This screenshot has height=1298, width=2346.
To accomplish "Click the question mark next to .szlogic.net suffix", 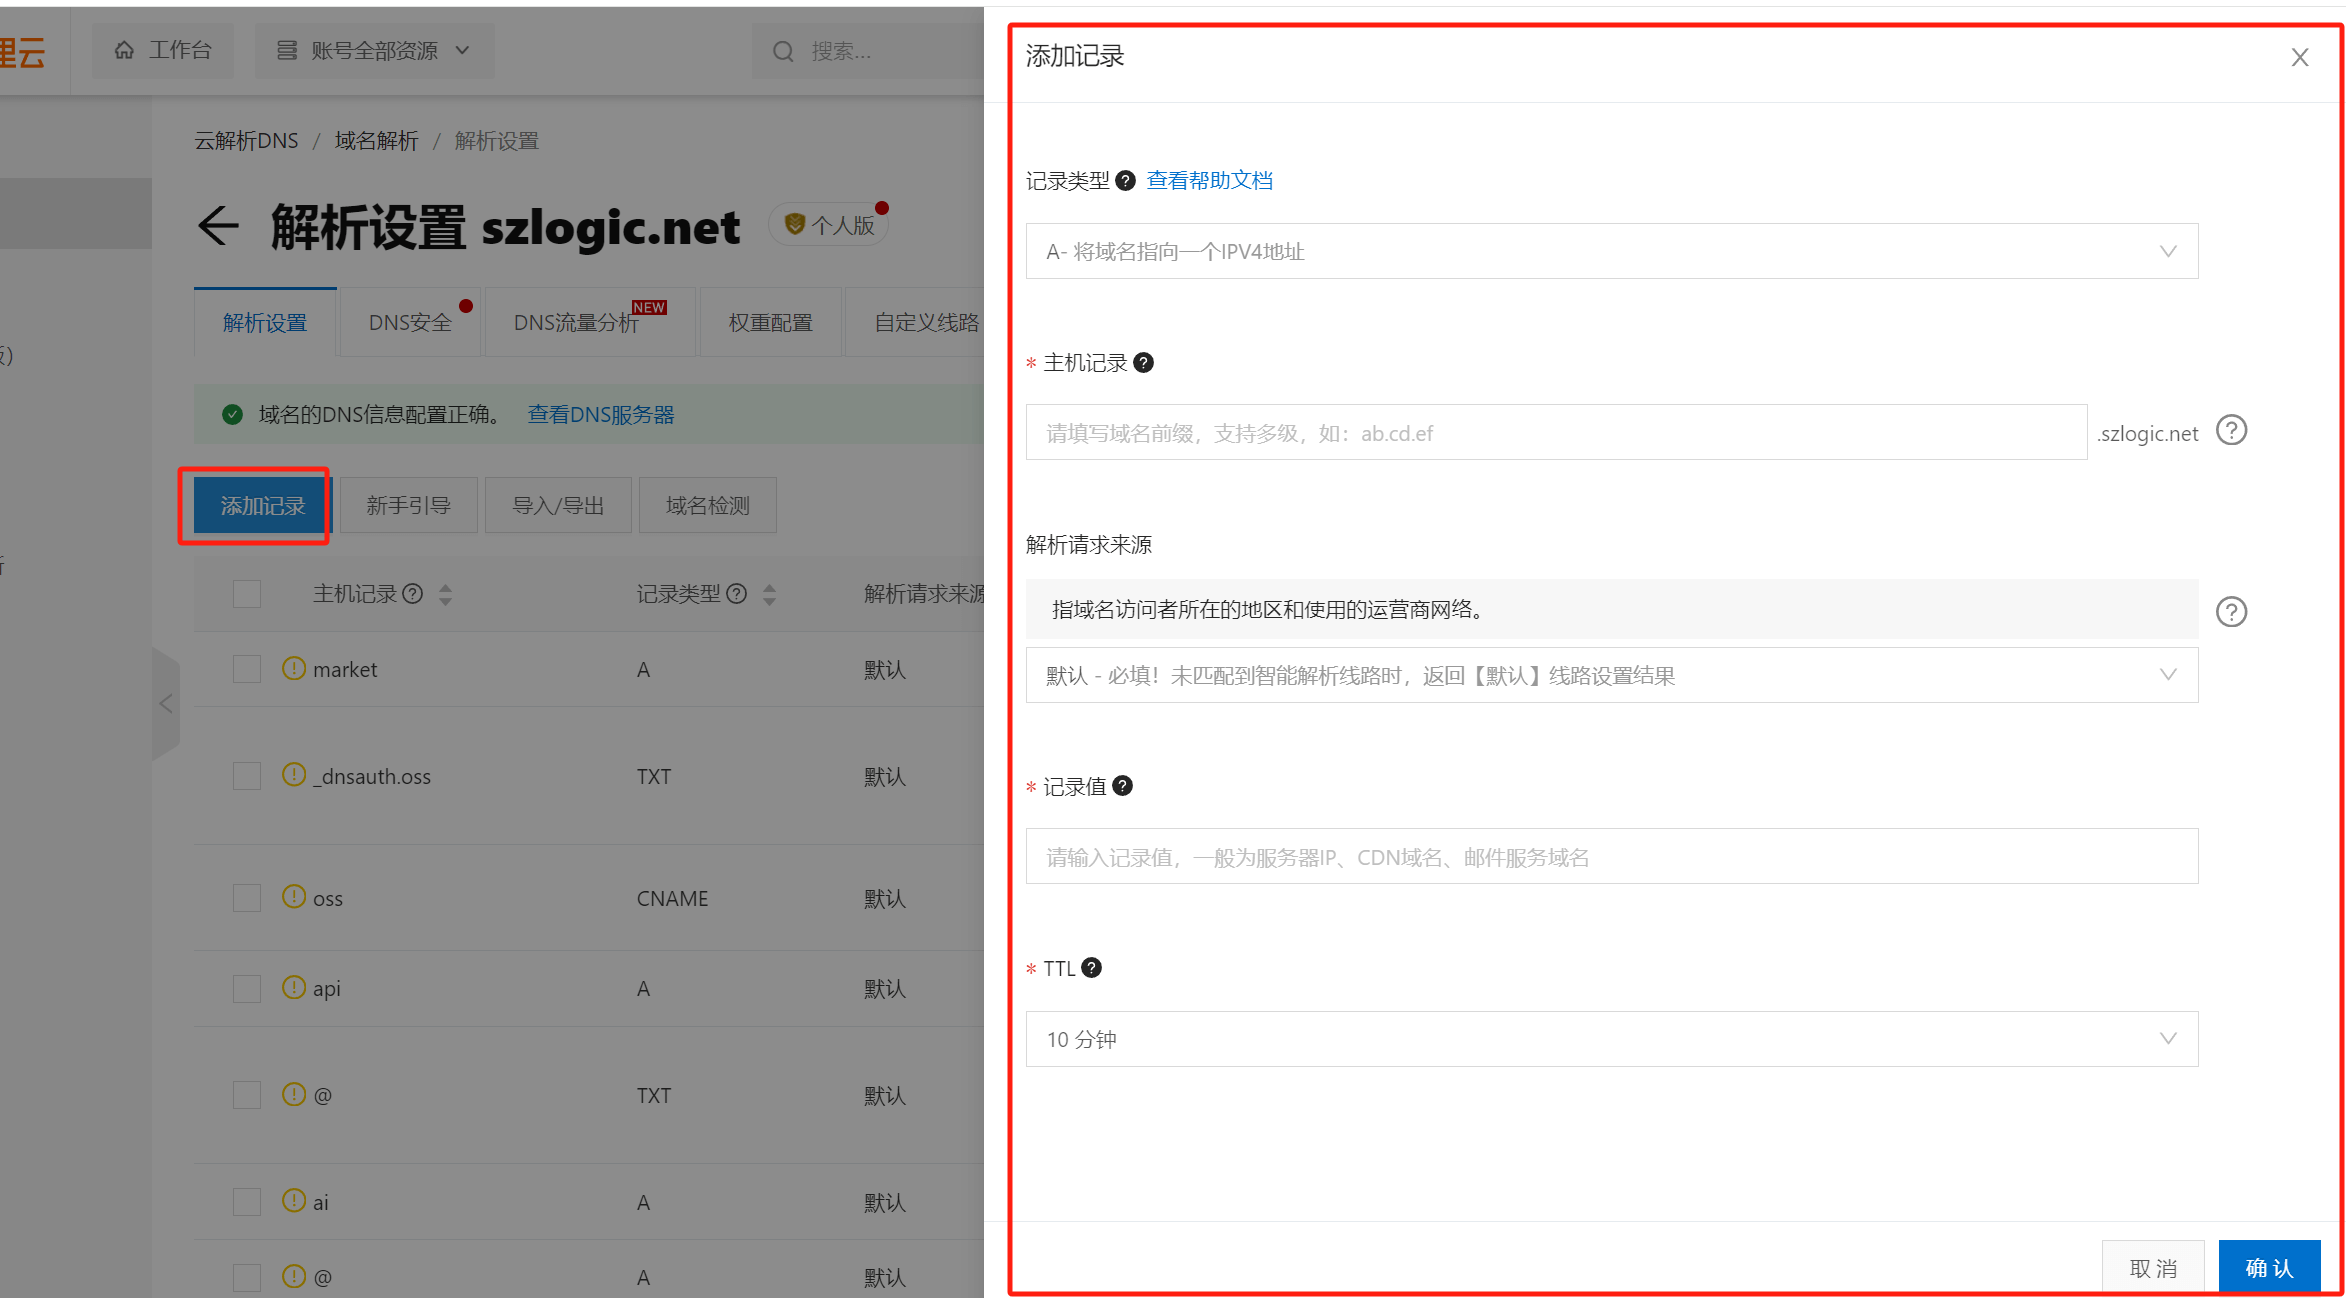I will (x=2231, y=430).
